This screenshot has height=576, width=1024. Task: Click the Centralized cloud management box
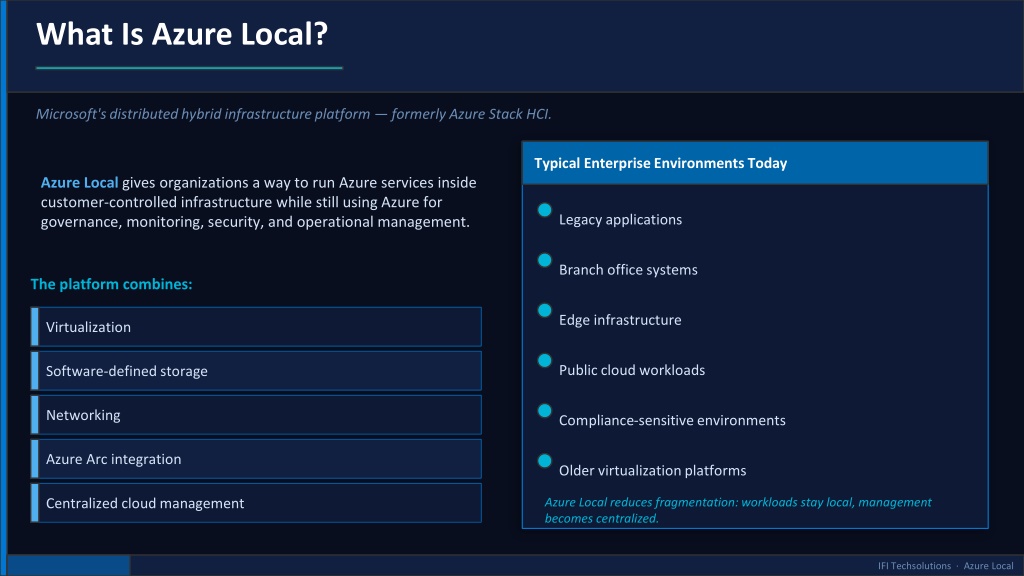(x=256, y=503)
